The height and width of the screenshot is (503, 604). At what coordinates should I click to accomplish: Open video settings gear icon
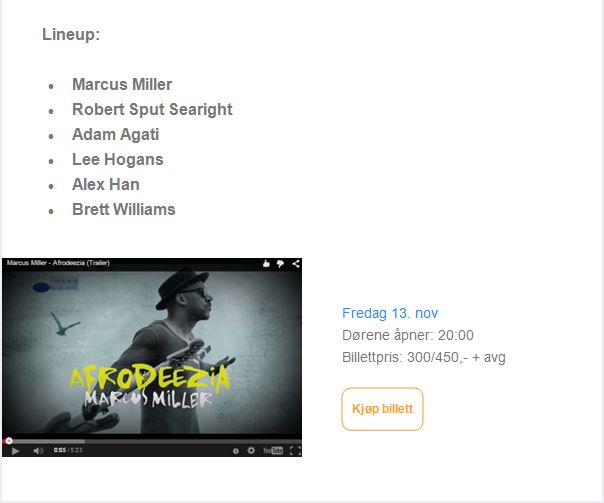pos(251,450)
